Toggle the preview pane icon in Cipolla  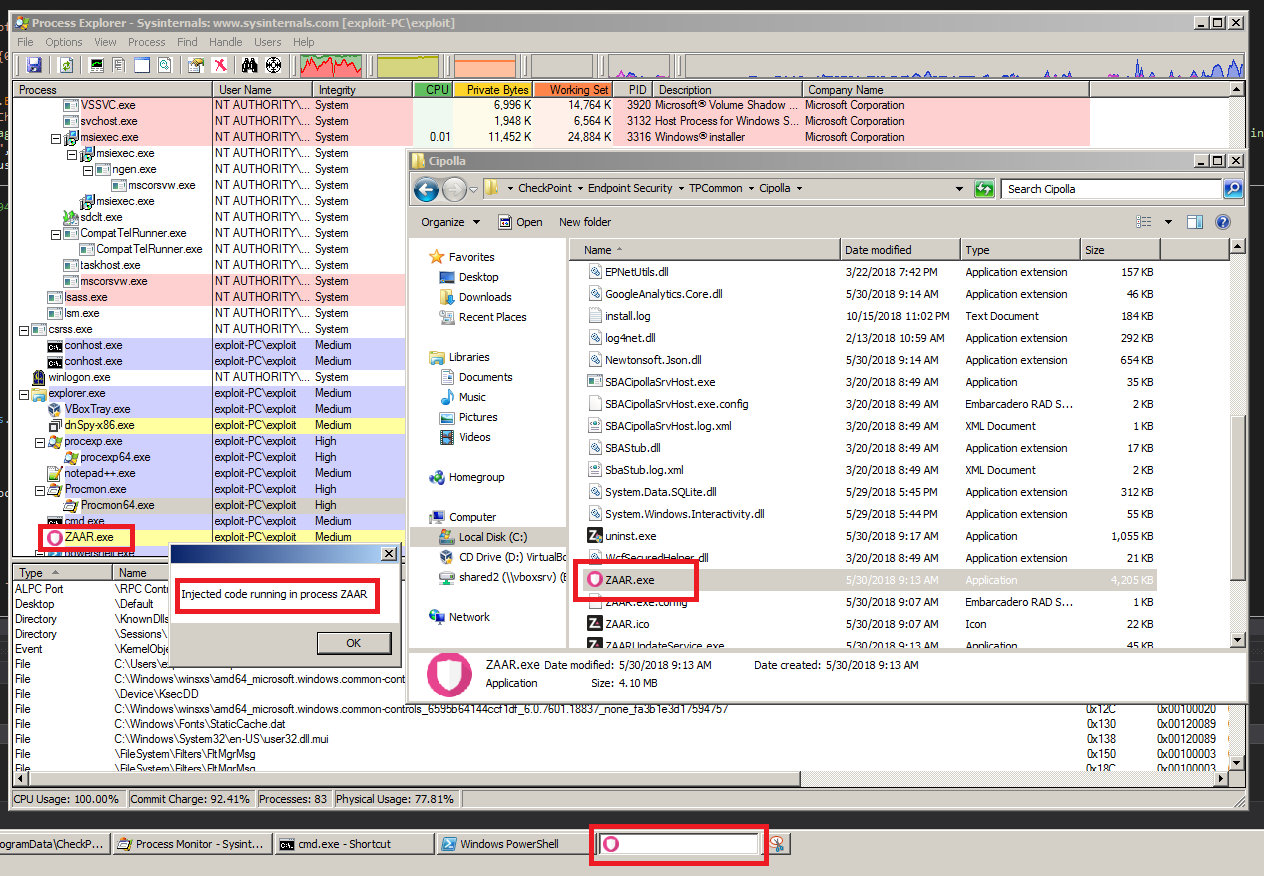pos(1195,222)
